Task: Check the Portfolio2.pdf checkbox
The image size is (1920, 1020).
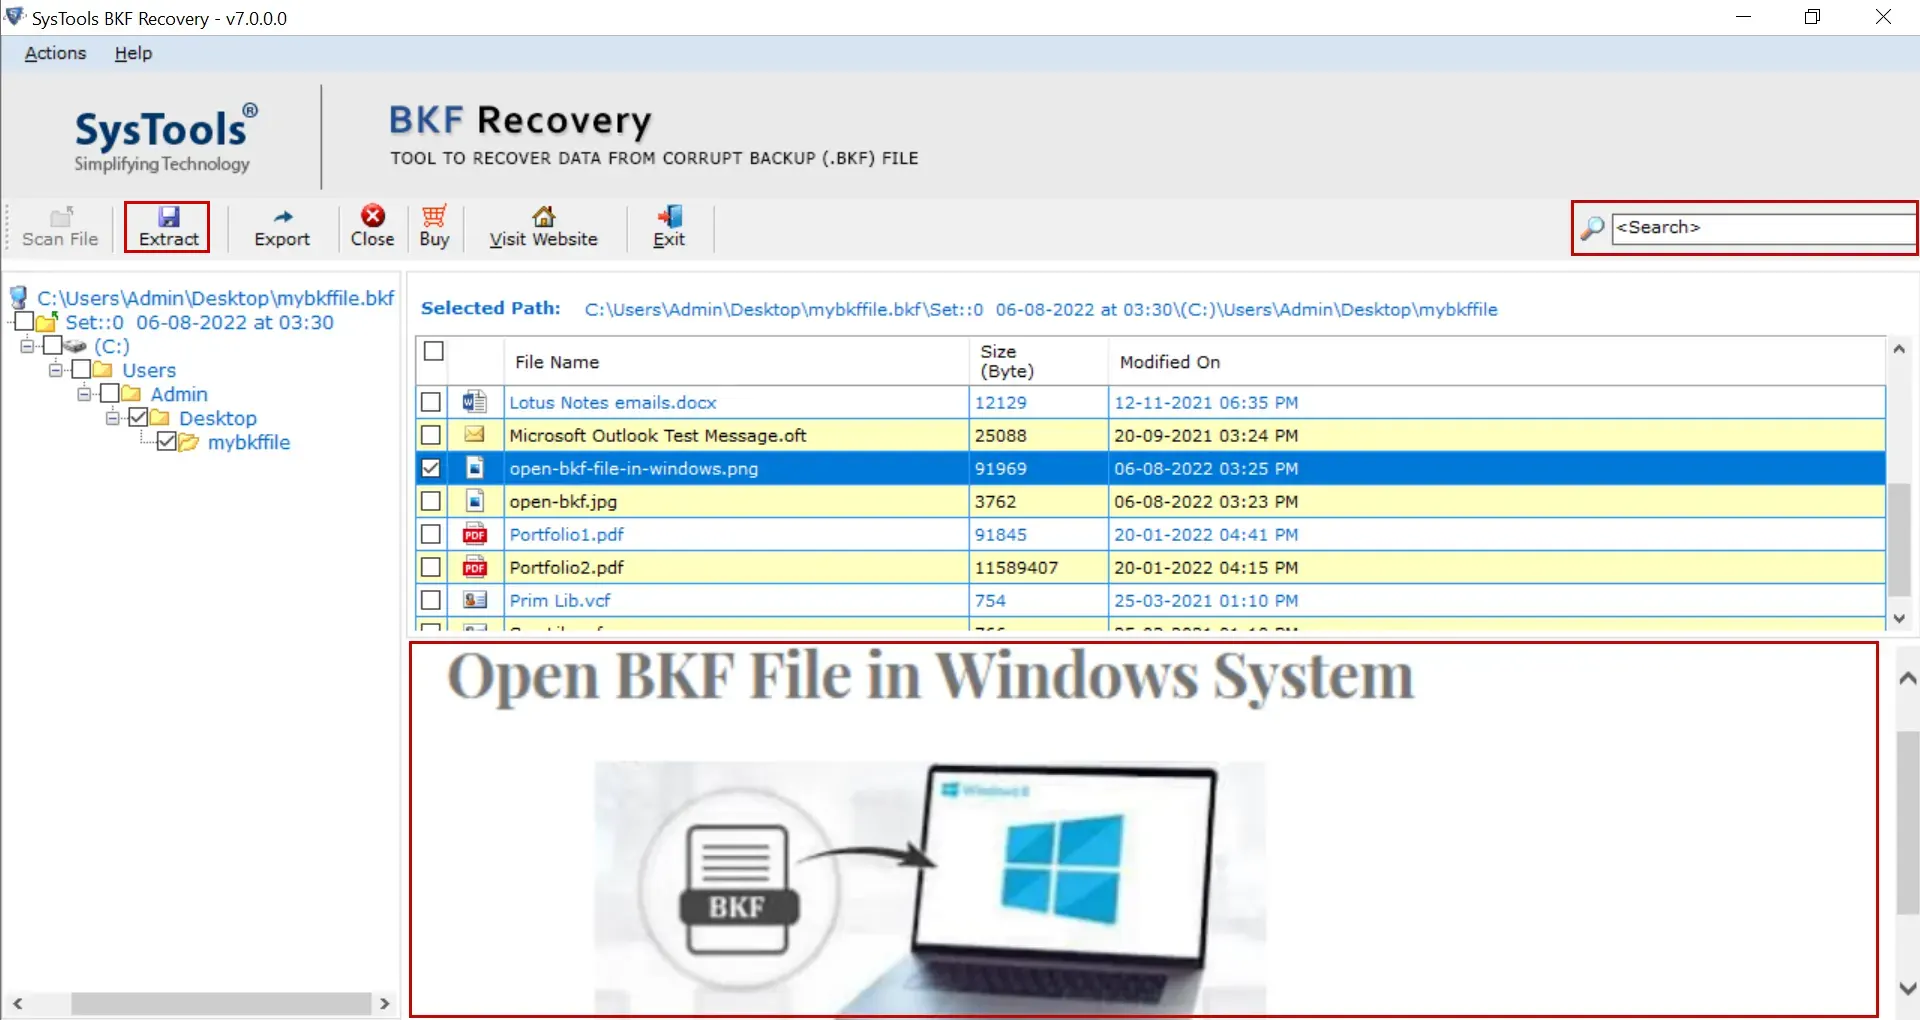Action: [431, 567]
